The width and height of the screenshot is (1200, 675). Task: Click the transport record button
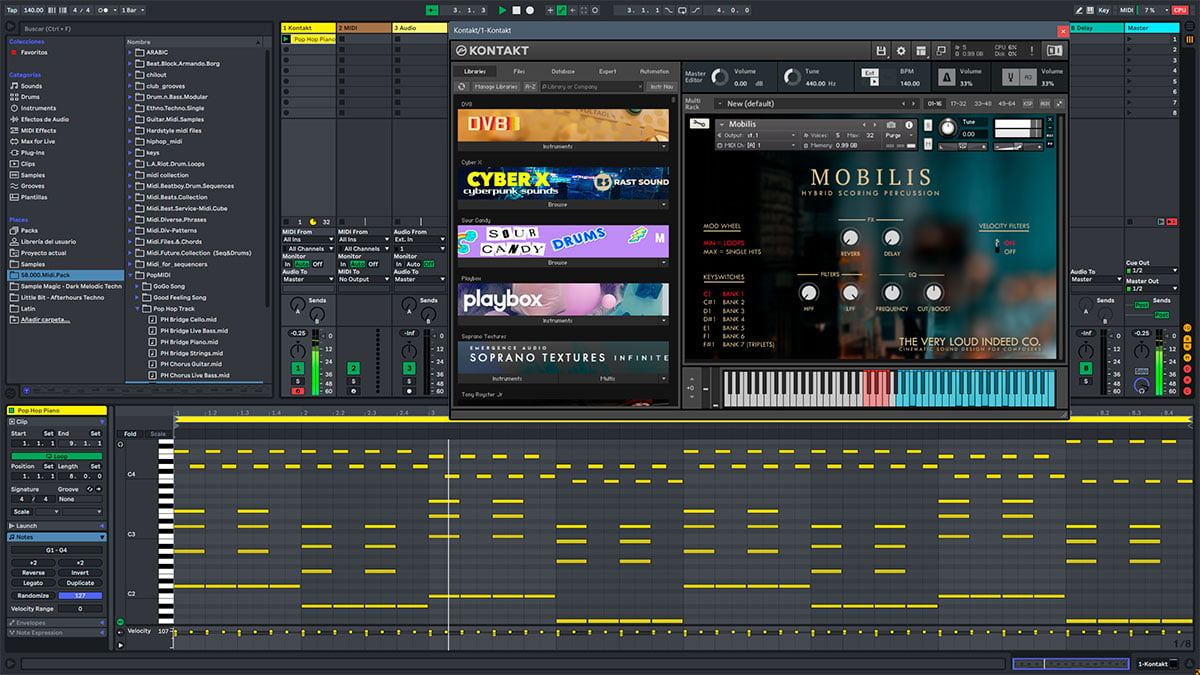530,10
